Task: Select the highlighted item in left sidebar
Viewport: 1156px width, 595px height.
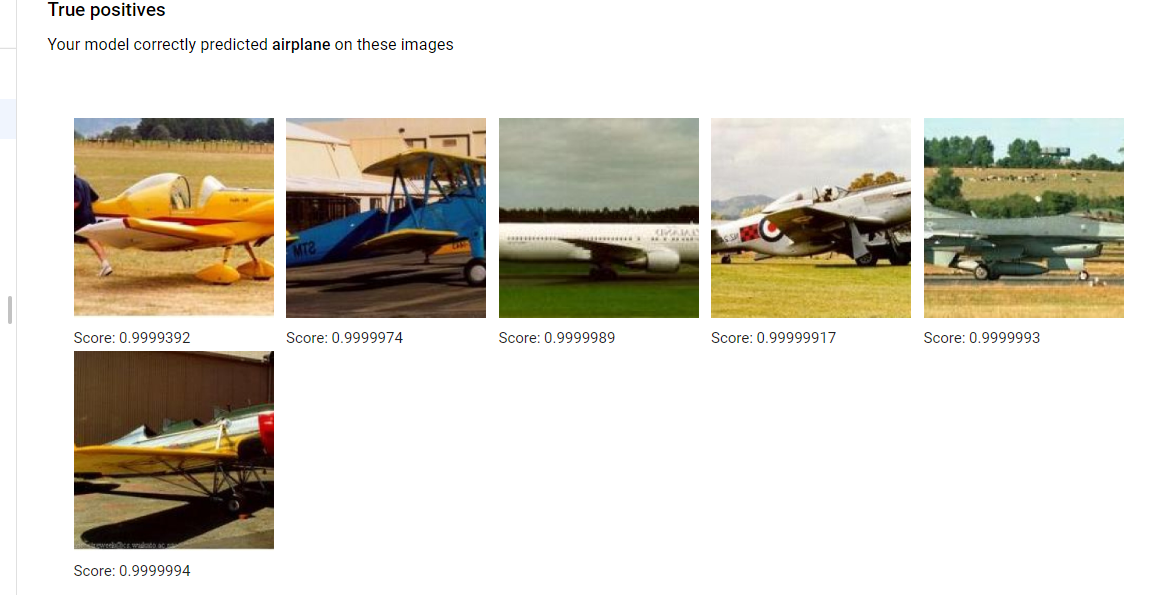Action: click(7, 119)
